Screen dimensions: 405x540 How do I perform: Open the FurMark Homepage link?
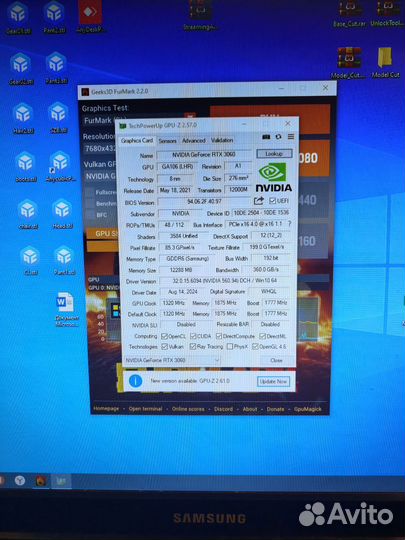coord(106,408)
